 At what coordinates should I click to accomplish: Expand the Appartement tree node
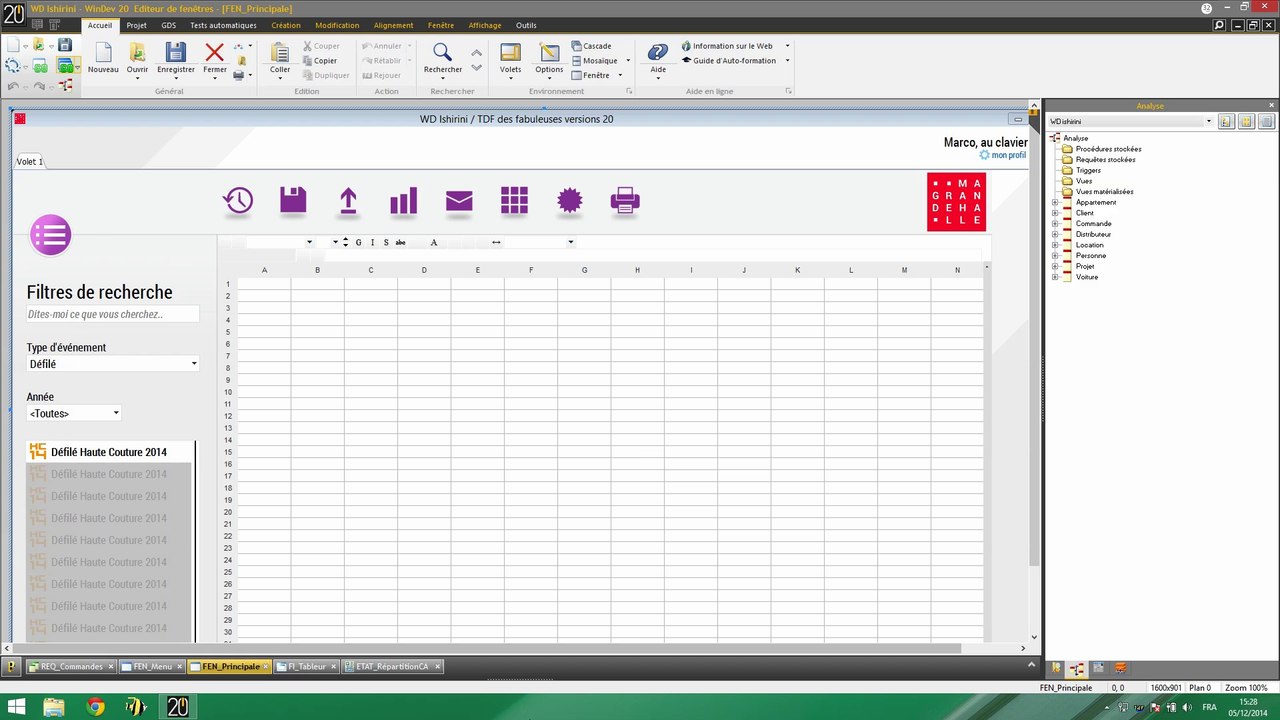1055,202
